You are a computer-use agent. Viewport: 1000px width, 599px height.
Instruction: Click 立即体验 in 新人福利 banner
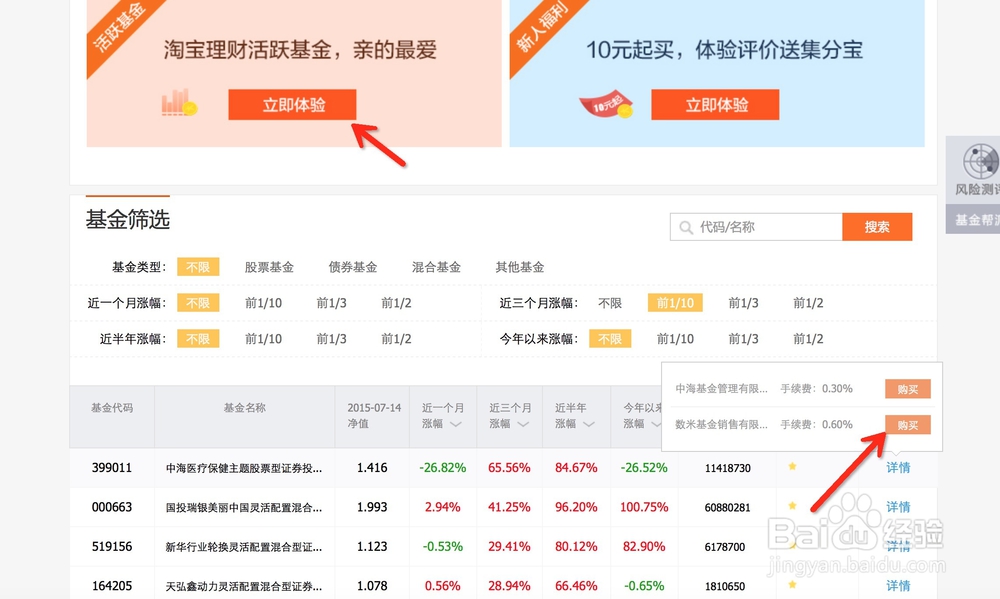[x=715, y=105]
